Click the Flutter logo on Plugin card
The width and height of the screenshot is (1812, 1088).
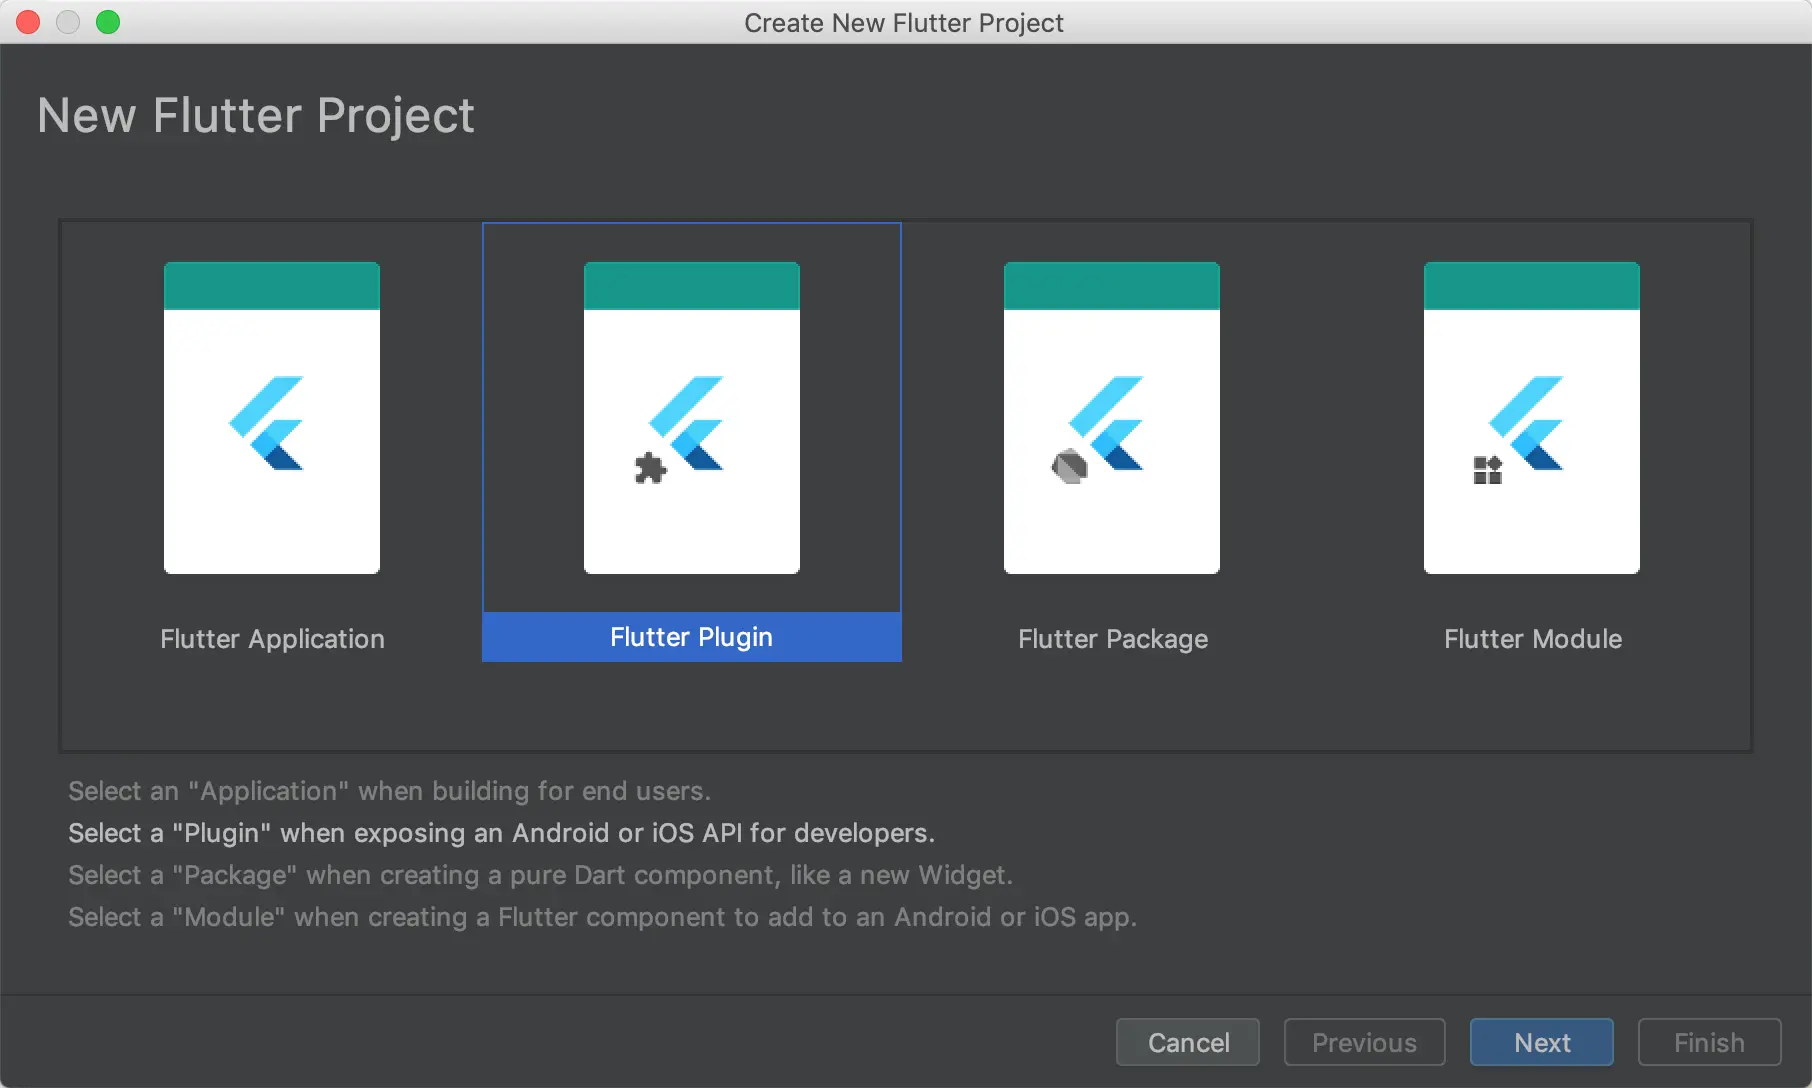click(690, 422)
